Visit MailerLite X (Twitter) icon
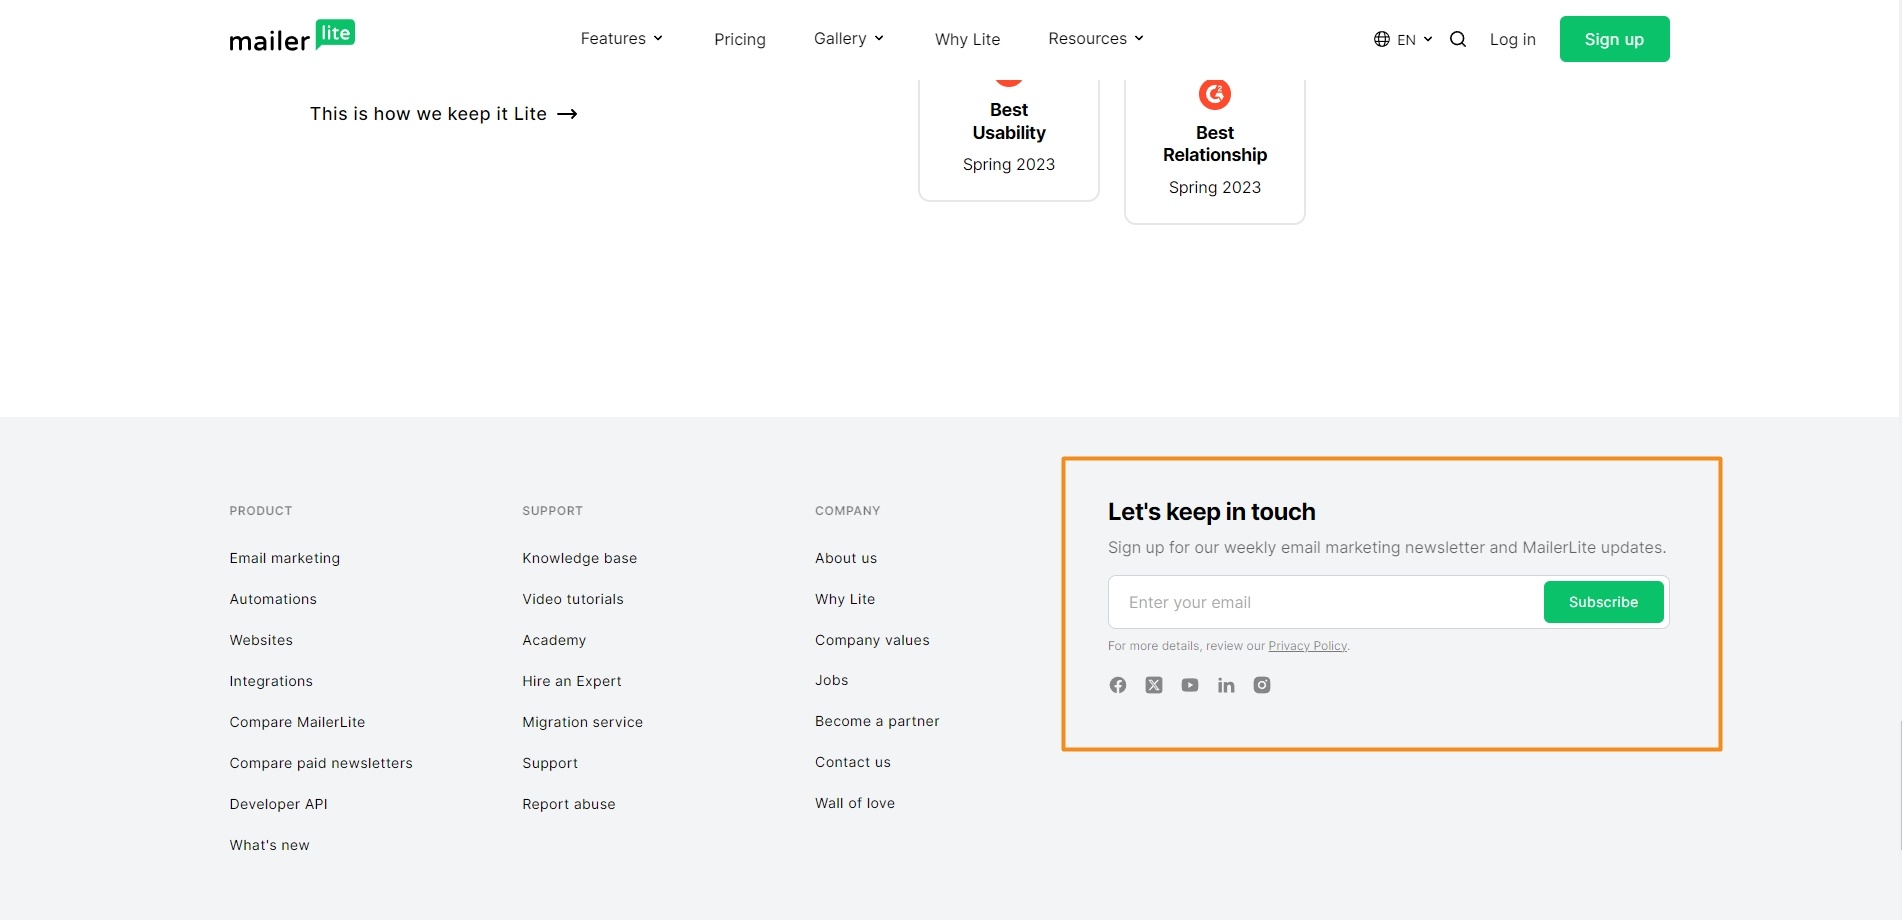The image size is (1902, 920). coord(1154,685)
